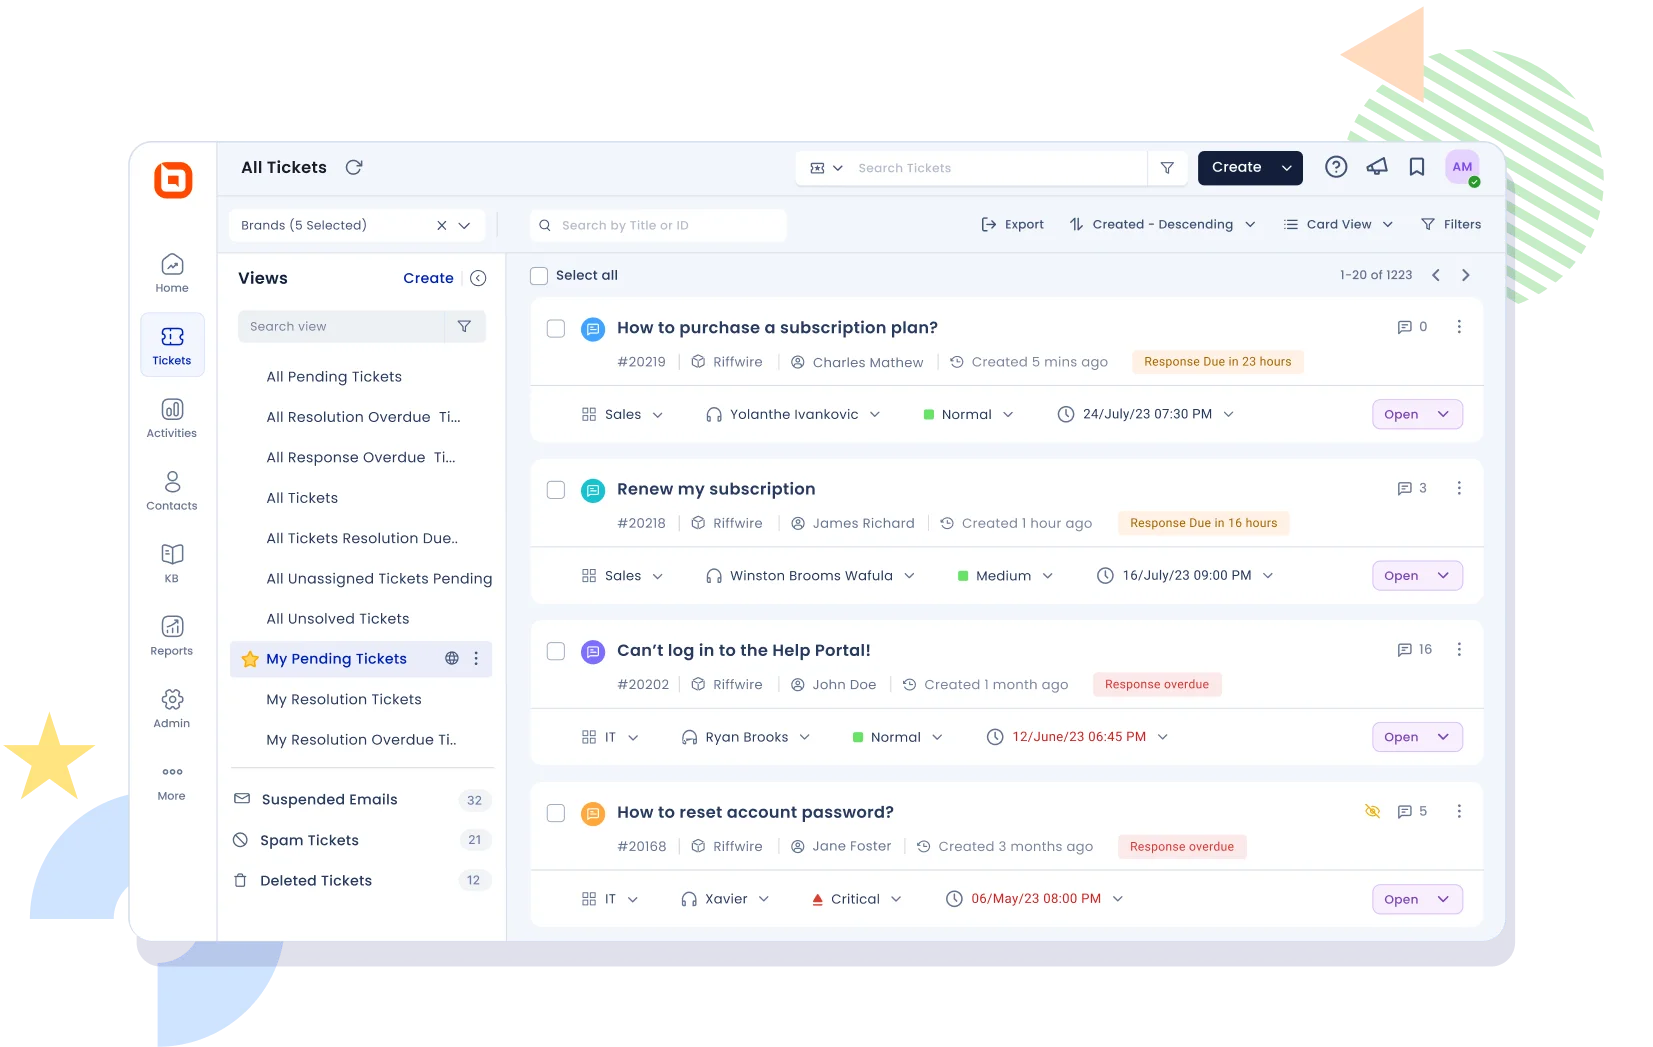Open the All Tickets view
Screen dimensions: 1653x1047
(302, 497)
